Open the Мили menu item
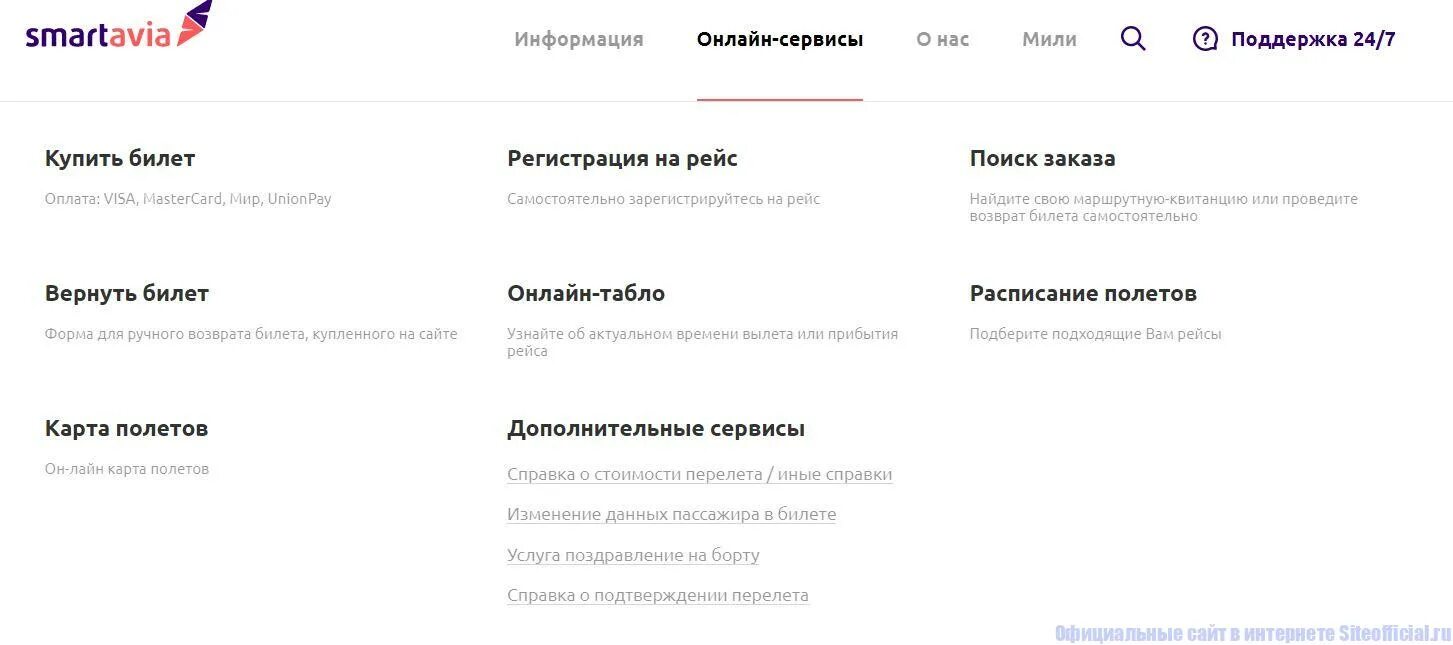Image resolution: width=1453 pixels, height=645 pixels. pyautogui.click(x=1049, y=39)
